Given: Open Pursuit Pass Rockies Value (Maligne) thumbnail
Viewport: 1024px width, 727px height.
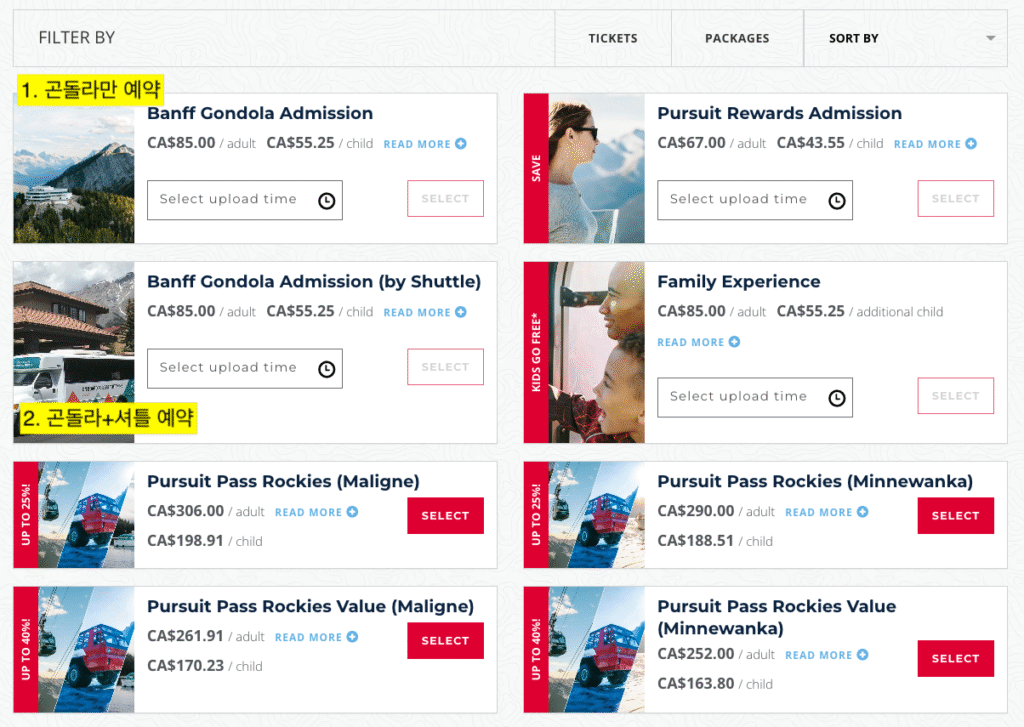Looking at the screenshot, I should (86, 649).
